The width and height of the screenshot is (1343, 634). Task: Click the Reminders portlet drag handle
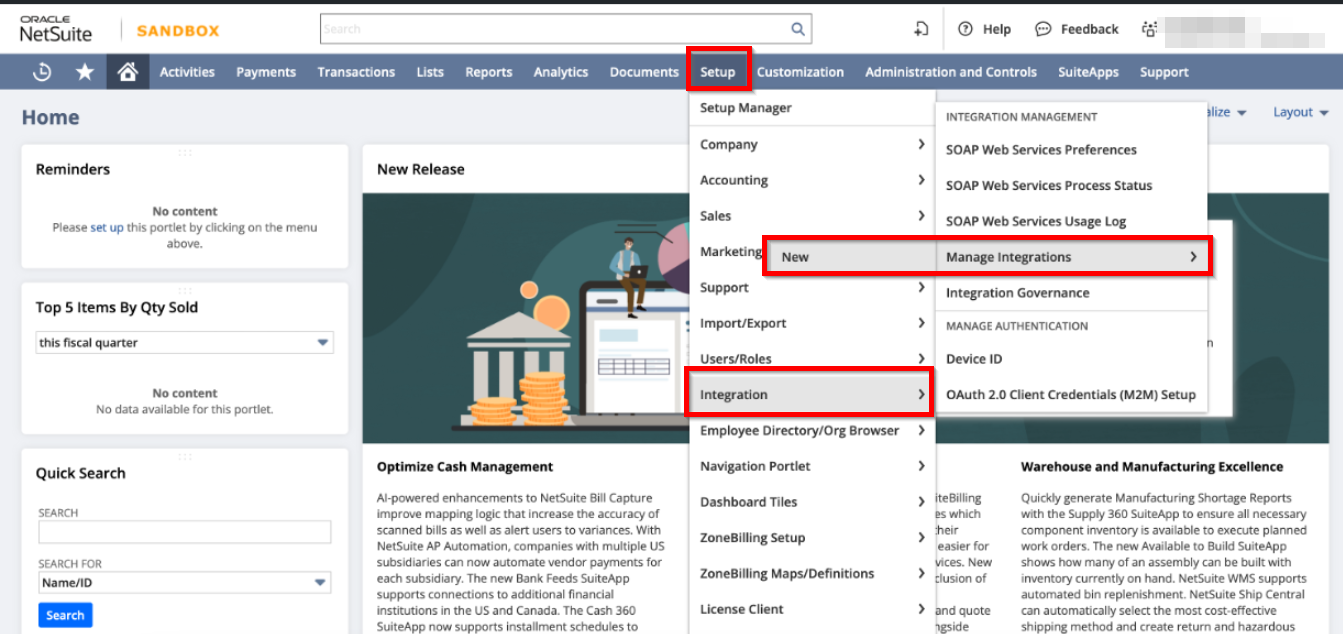pos(185,153)
